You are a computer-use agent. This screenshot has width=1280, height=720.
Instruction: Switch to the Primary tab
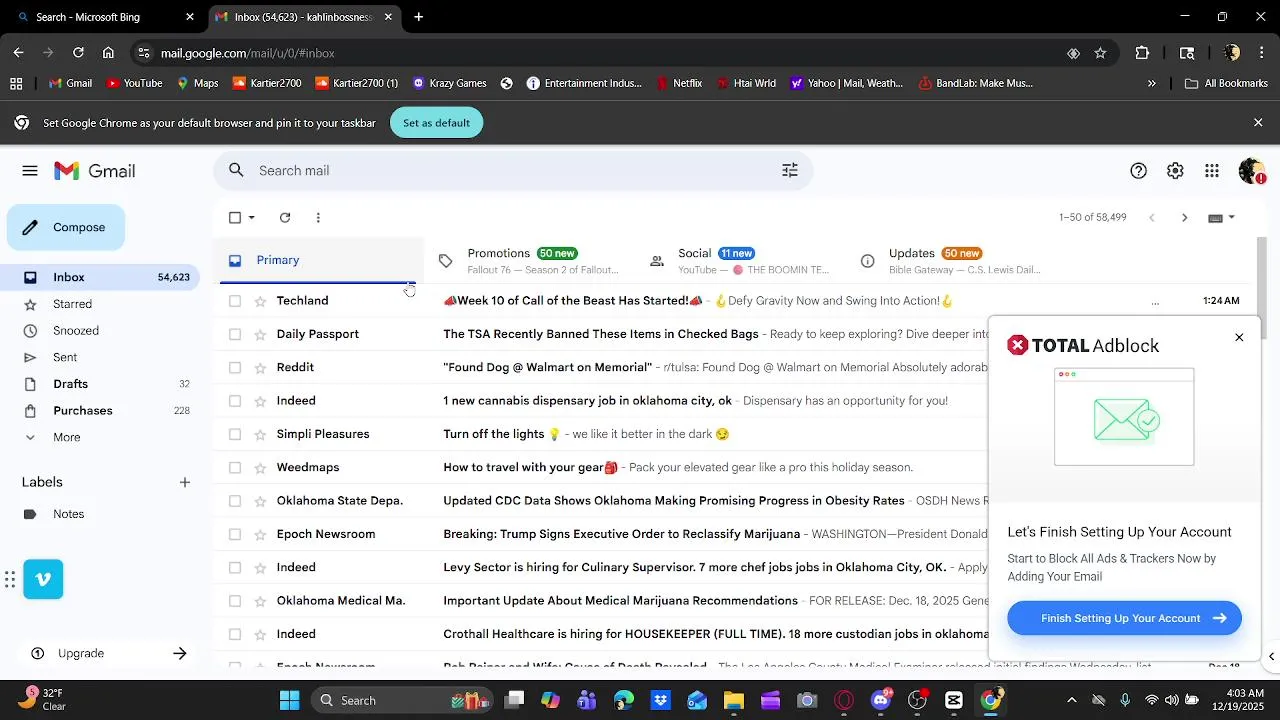pos(320,260)
